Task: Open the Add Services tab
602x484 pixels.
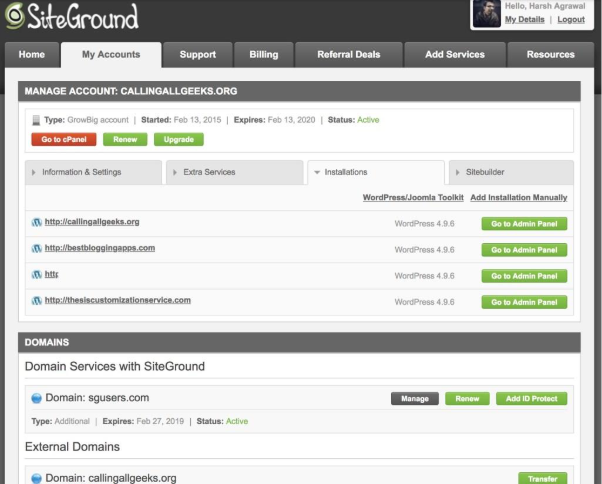Action: [455, 55]
